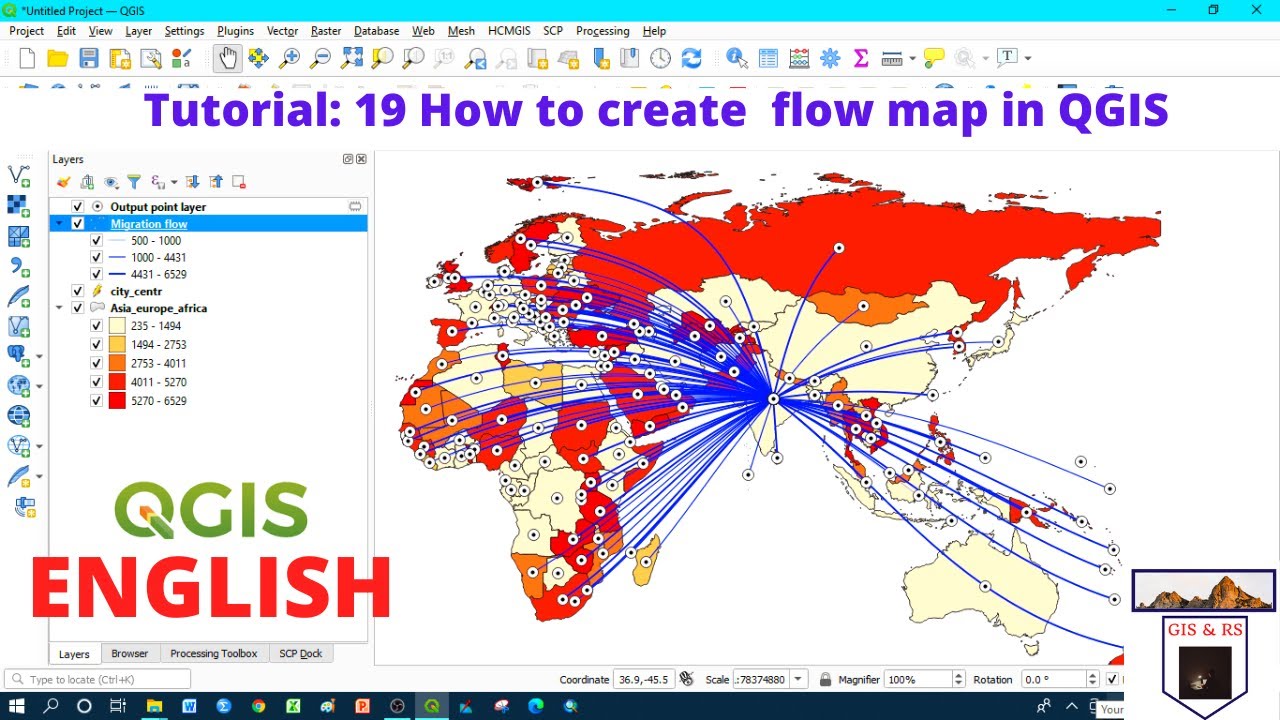
Task: Switch to the Processing Toolbox tab
Action: tap(213, 654)
